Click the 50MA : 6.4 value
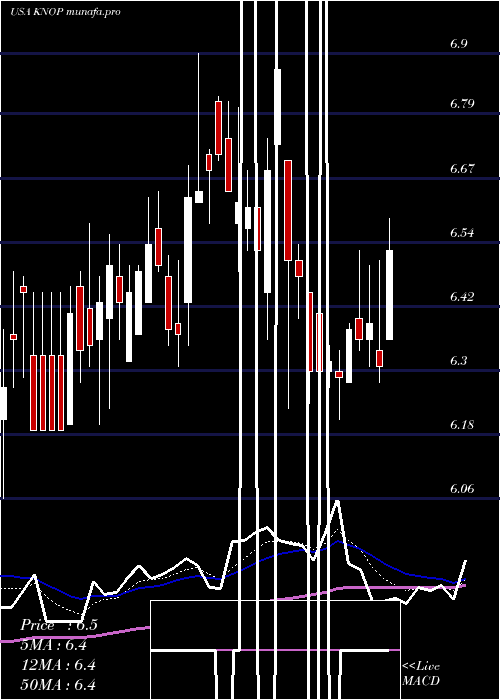This screenshot has width=500, height=700. [x=58, y=685]
